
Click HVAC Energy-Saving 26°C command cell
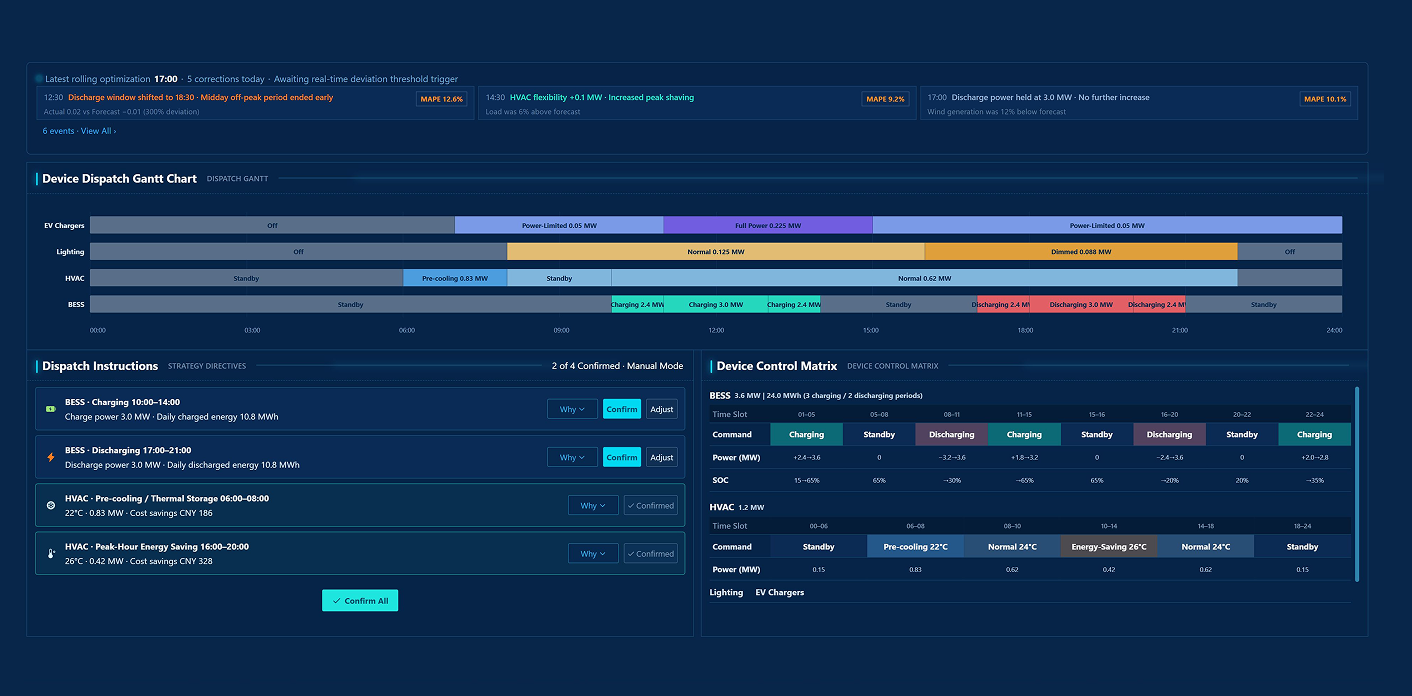click(1109, 546)
